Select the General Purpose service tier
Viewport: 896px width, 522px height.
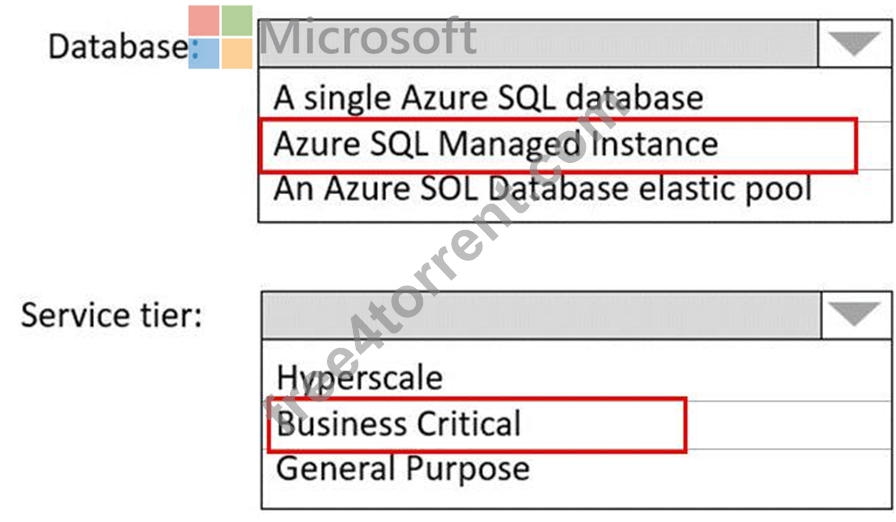pyautogui.click(x=403, y=469)
